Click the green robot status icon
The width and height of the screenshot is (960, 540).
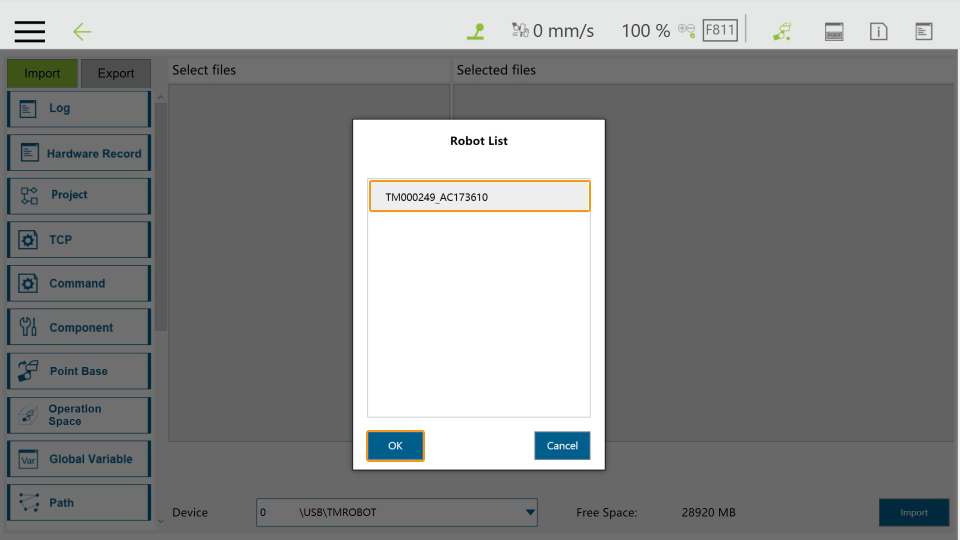click(476, 31)
